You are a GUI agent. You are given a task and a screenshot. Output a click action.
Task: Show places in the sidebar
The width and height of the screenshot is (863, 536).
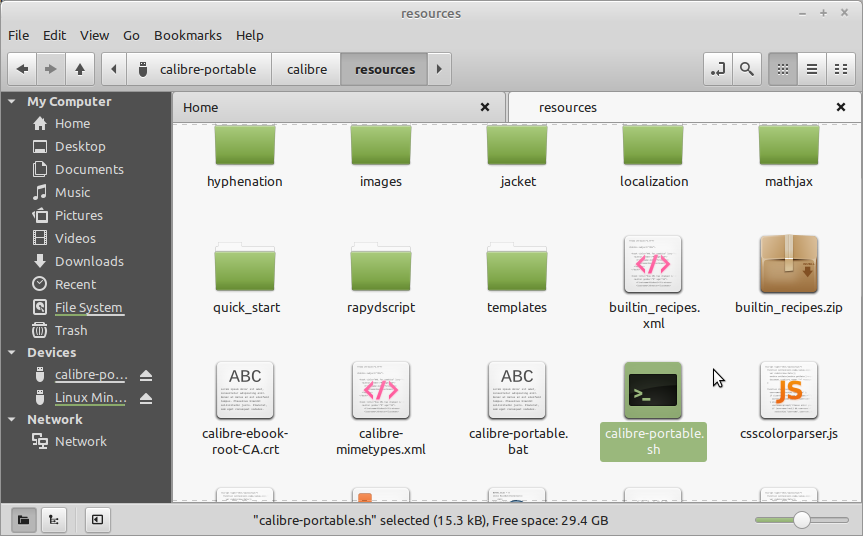(x=24, y=520)
